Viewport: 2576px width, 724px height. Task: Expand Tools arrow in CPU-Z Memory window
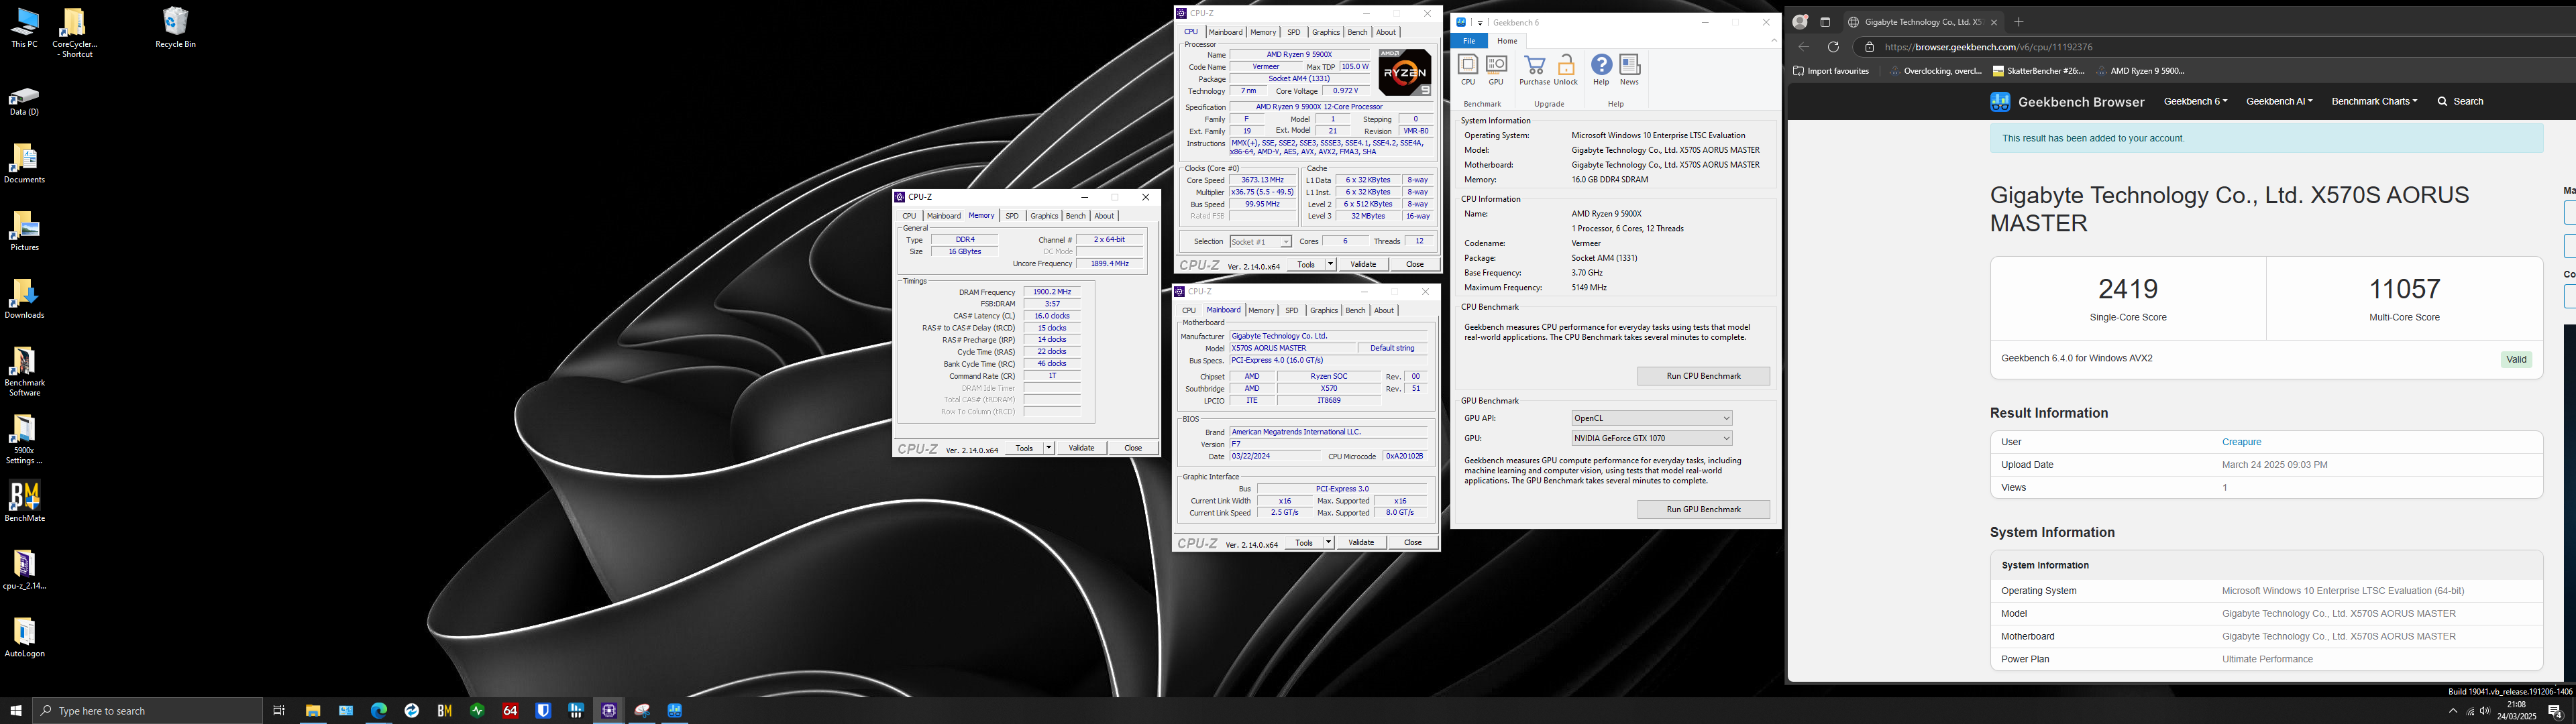click(1048, 448)
